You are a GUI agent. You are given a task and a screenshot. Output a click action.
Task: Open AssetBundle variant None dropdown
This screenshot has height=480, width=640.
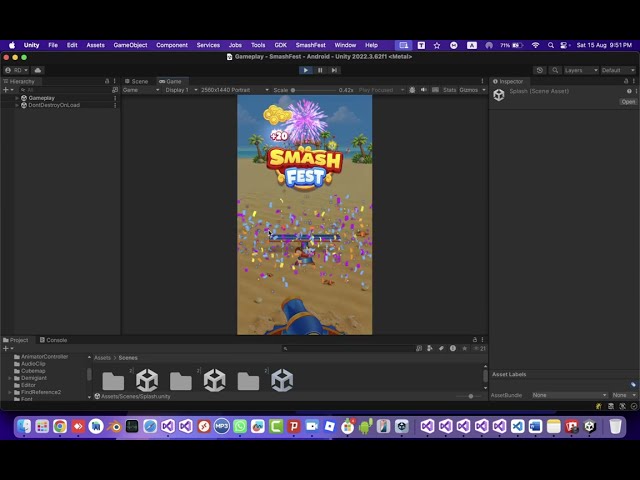point(624,395)
